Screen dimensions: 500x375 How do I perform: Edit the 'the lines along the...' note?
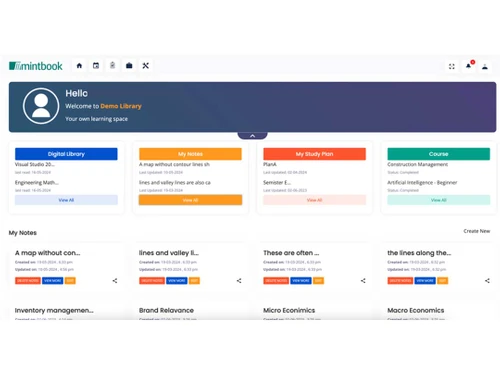click(442, 281)
